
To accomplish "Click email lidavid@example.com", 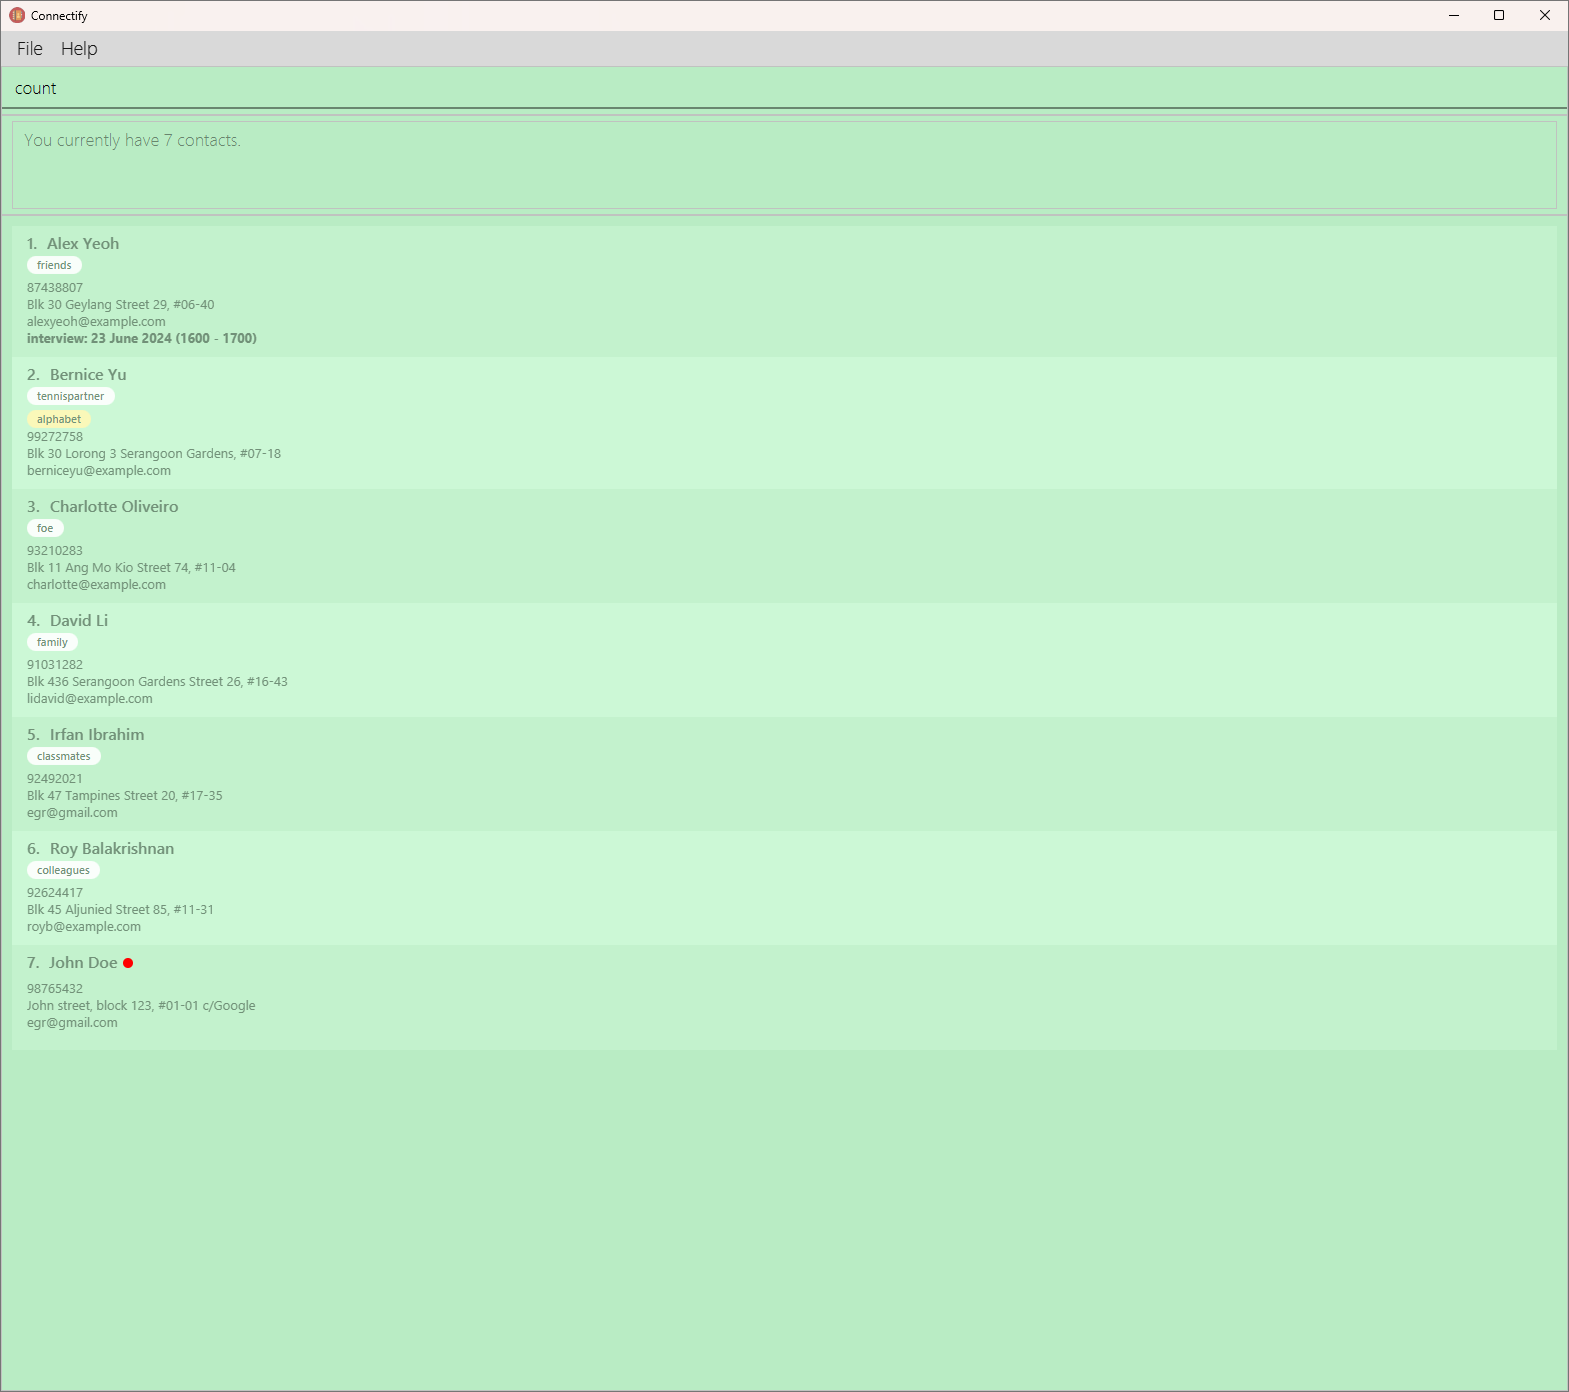I will [x=90, y=699].
